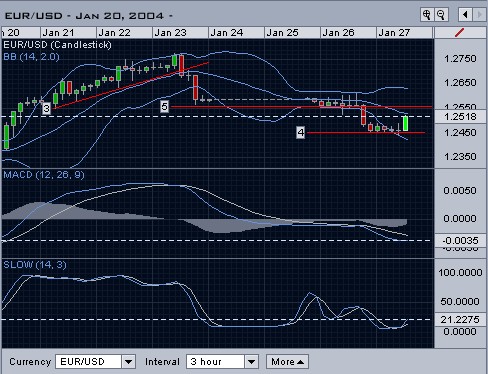488x374 pixels.
Task: Click the back arrow to move the chart left
Action: (465, 15)
